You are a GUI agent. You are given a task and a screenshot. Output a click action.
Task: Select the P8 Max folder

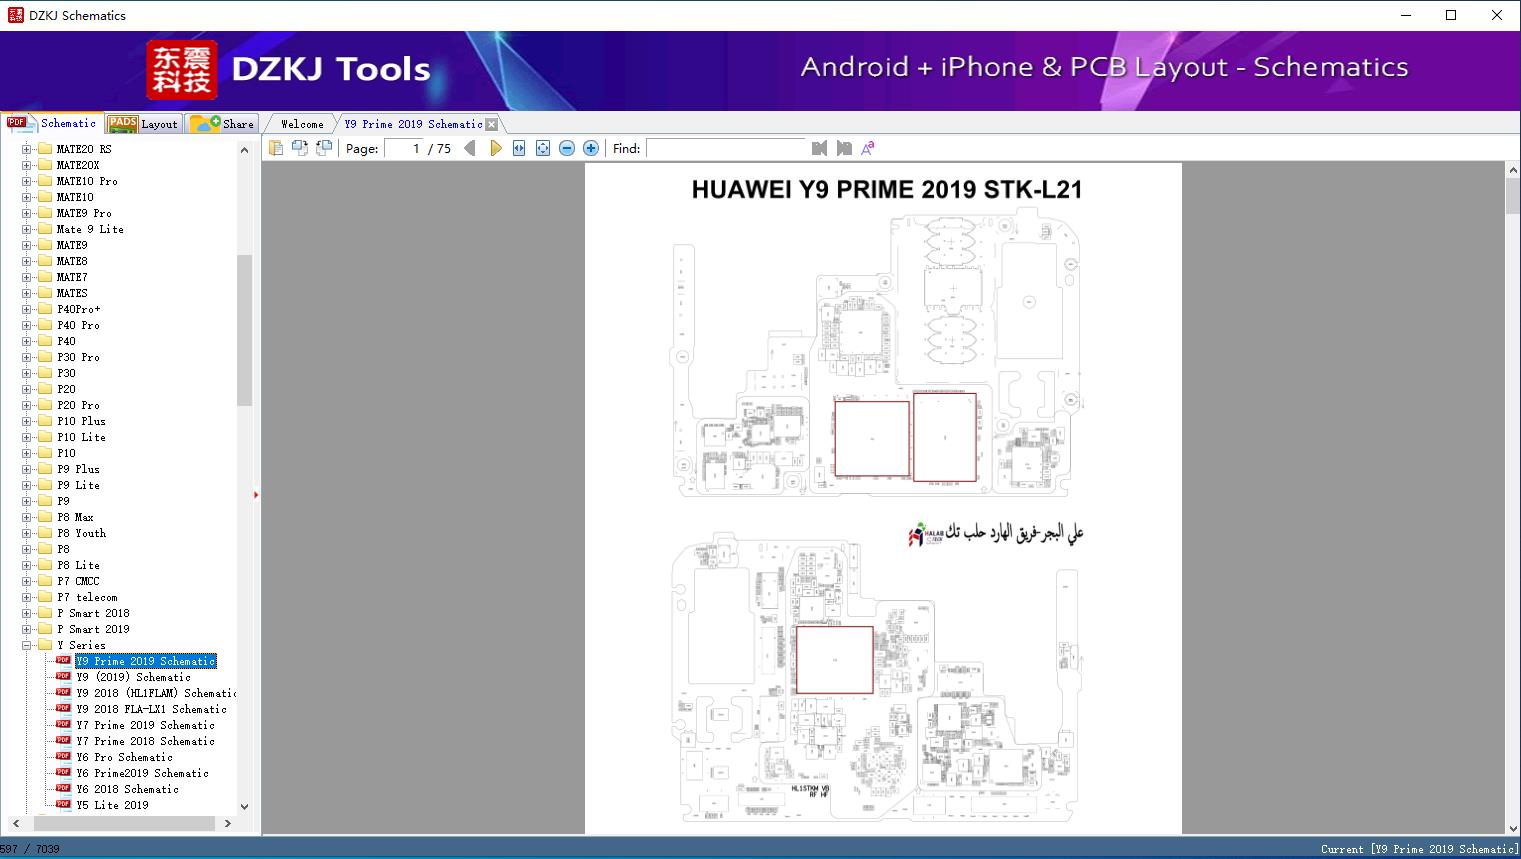click(75, 517)
